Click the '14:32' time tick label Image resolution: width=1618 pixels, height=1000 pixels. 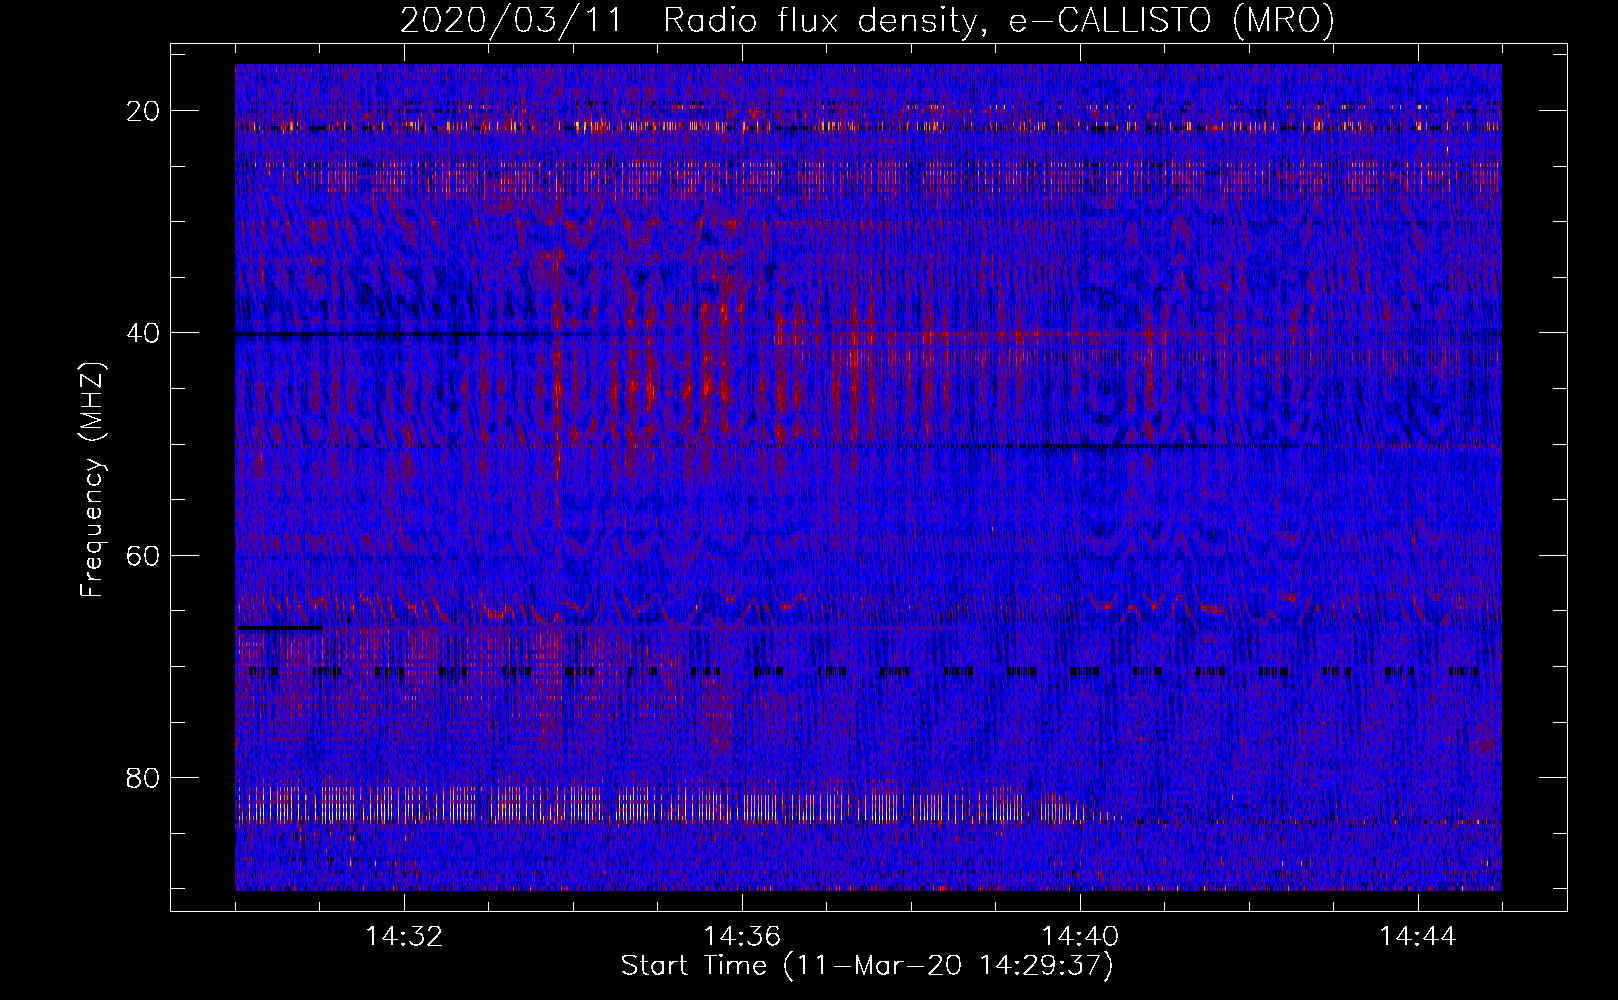click(404, 937)
